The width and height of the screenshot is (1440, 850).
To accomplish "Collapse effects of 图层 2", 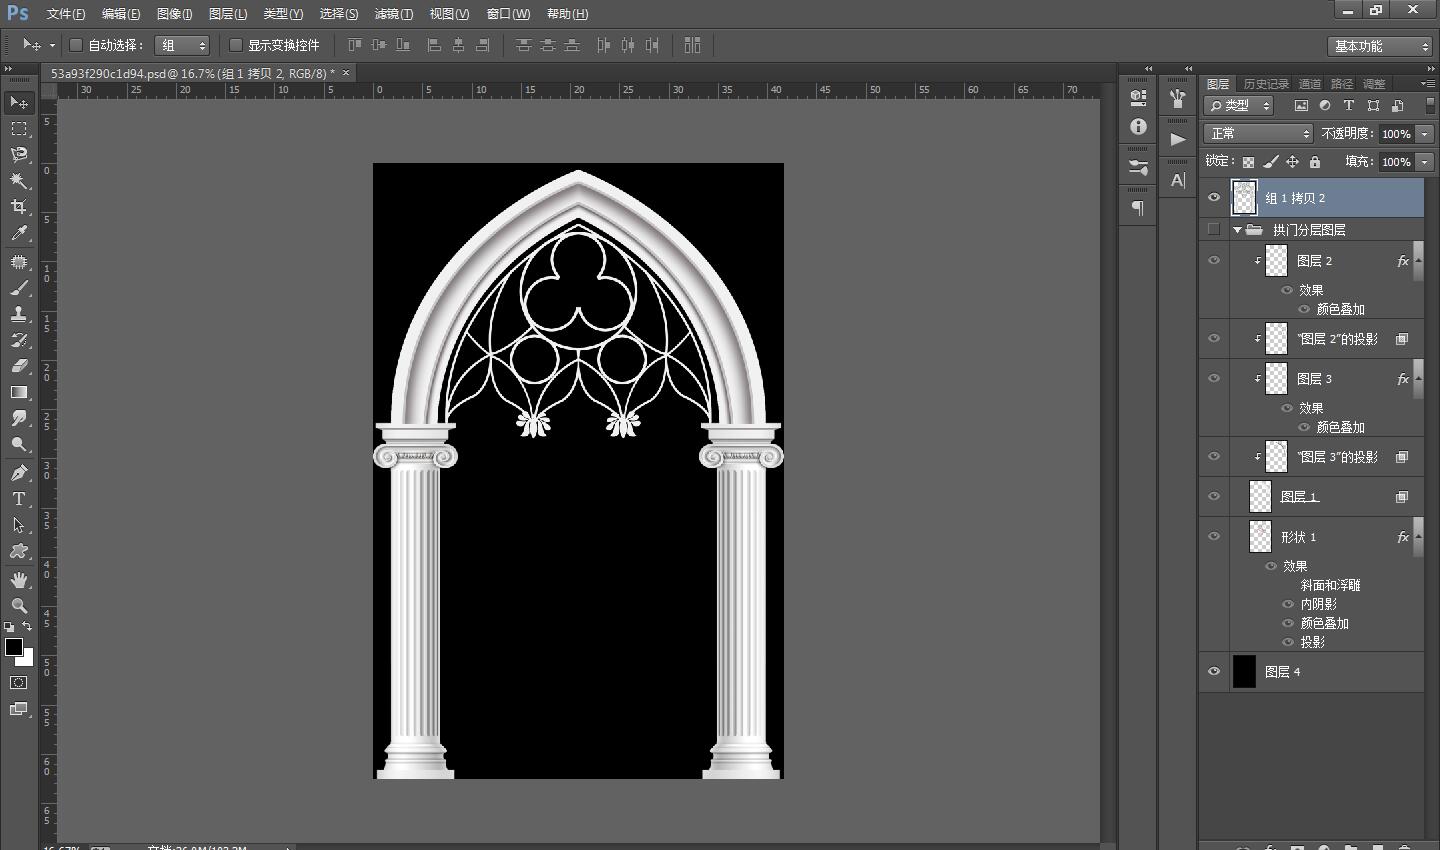I will click(1418, 260).
